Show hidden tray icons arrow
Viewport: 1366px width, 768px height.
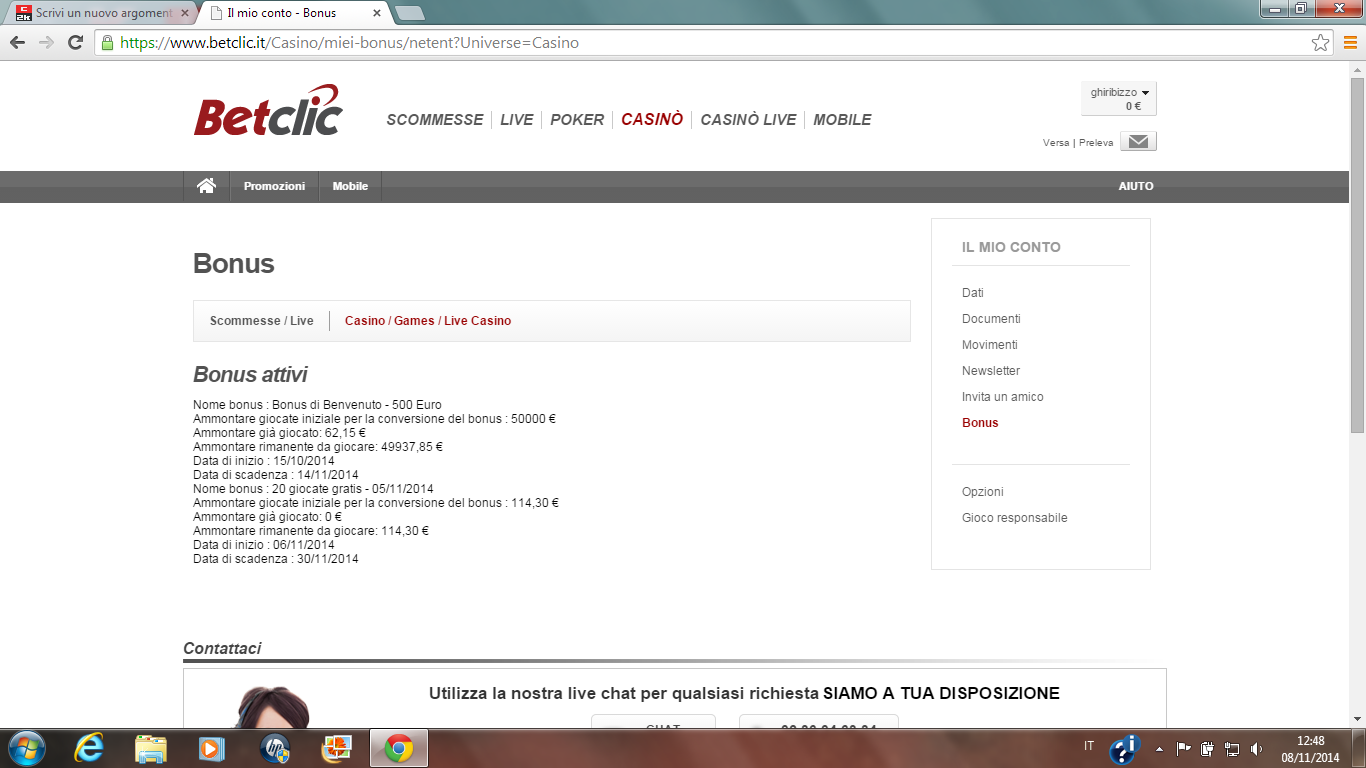1159,748
